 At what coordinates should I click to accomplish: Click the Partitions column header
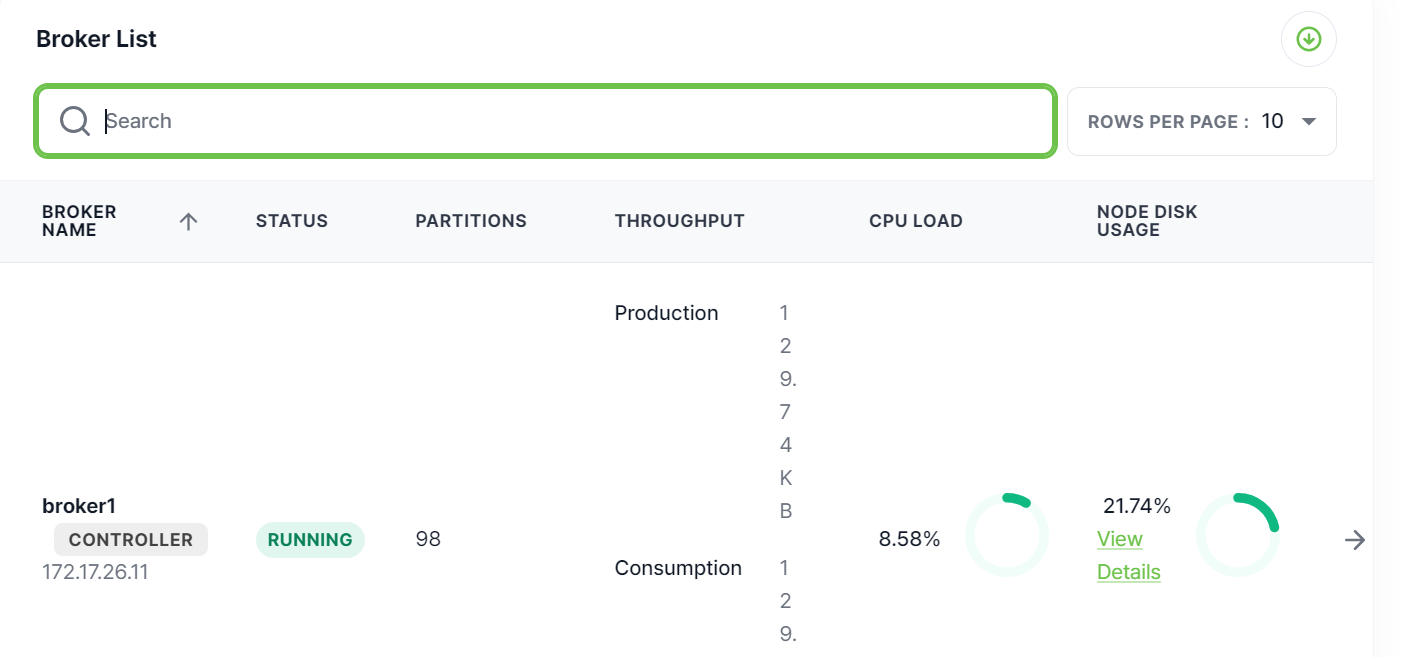[x=470, y=221]
